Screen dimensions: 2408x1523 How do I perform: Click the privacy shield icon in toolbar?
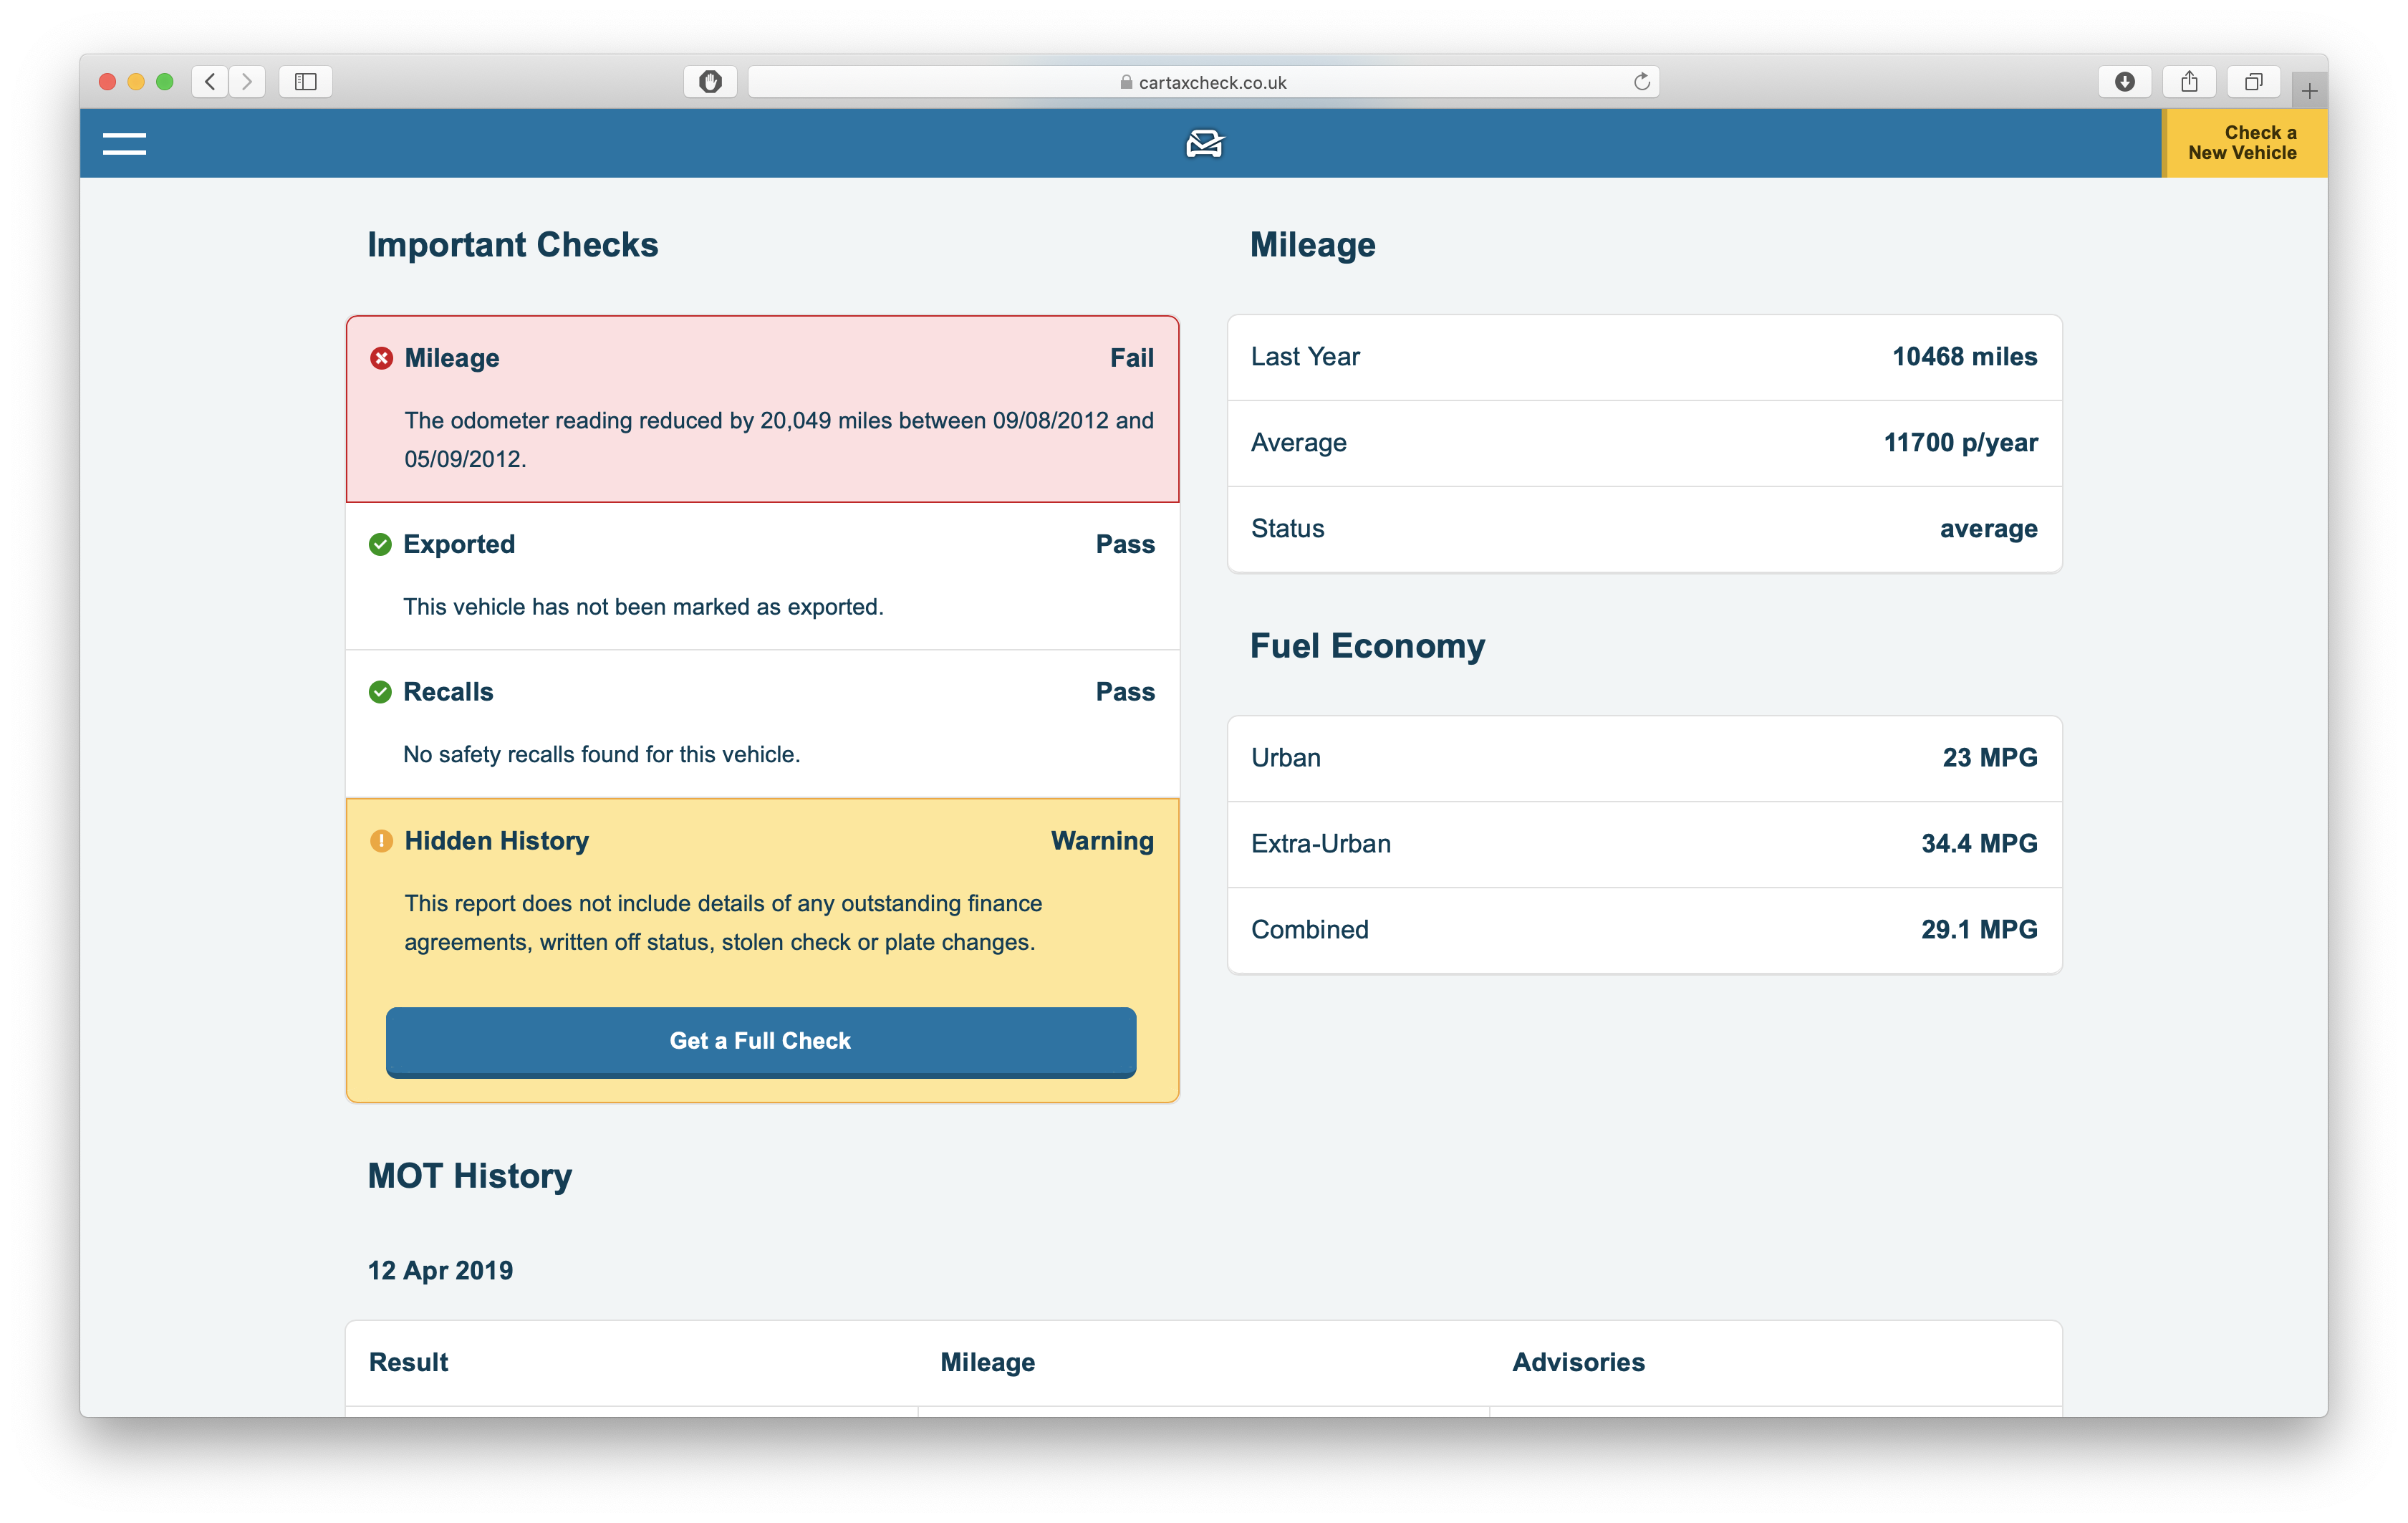tap(710, 82)
